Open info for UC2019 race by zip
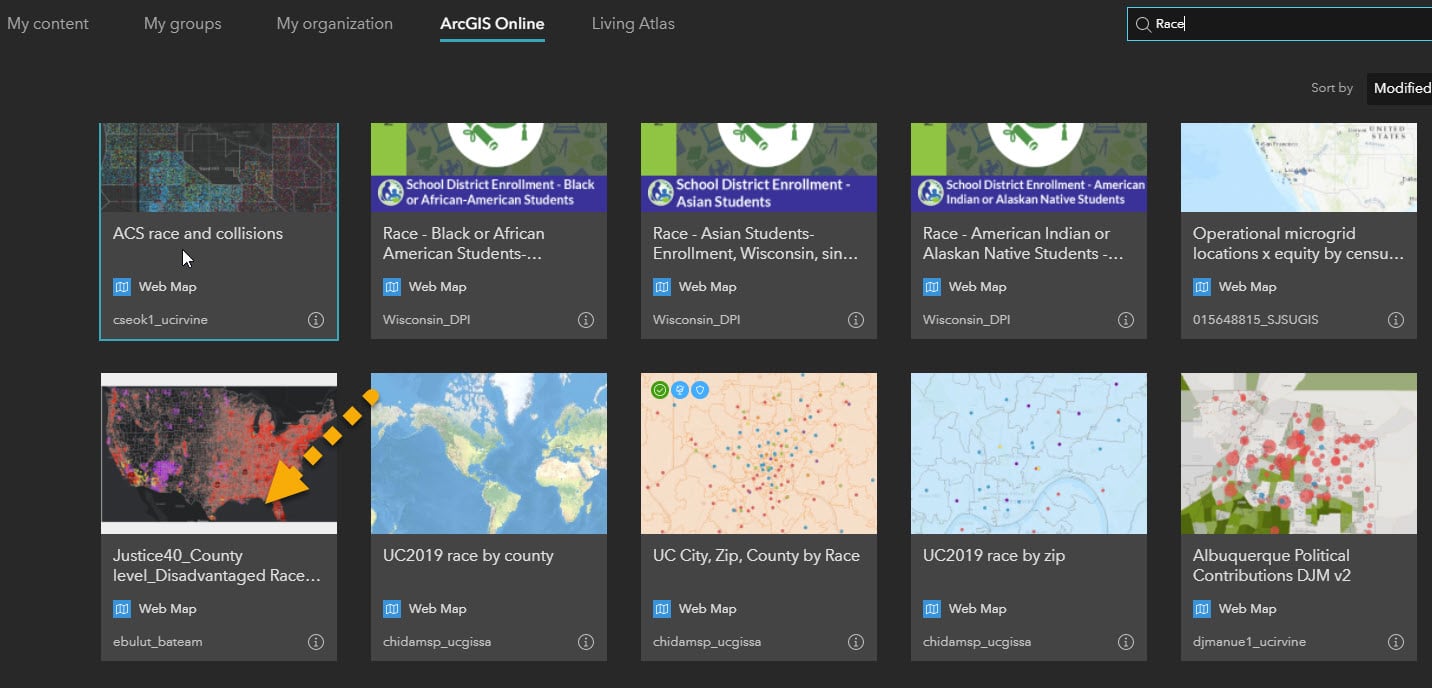This screenshot has height=688, width=1432. pos(1126,641)
